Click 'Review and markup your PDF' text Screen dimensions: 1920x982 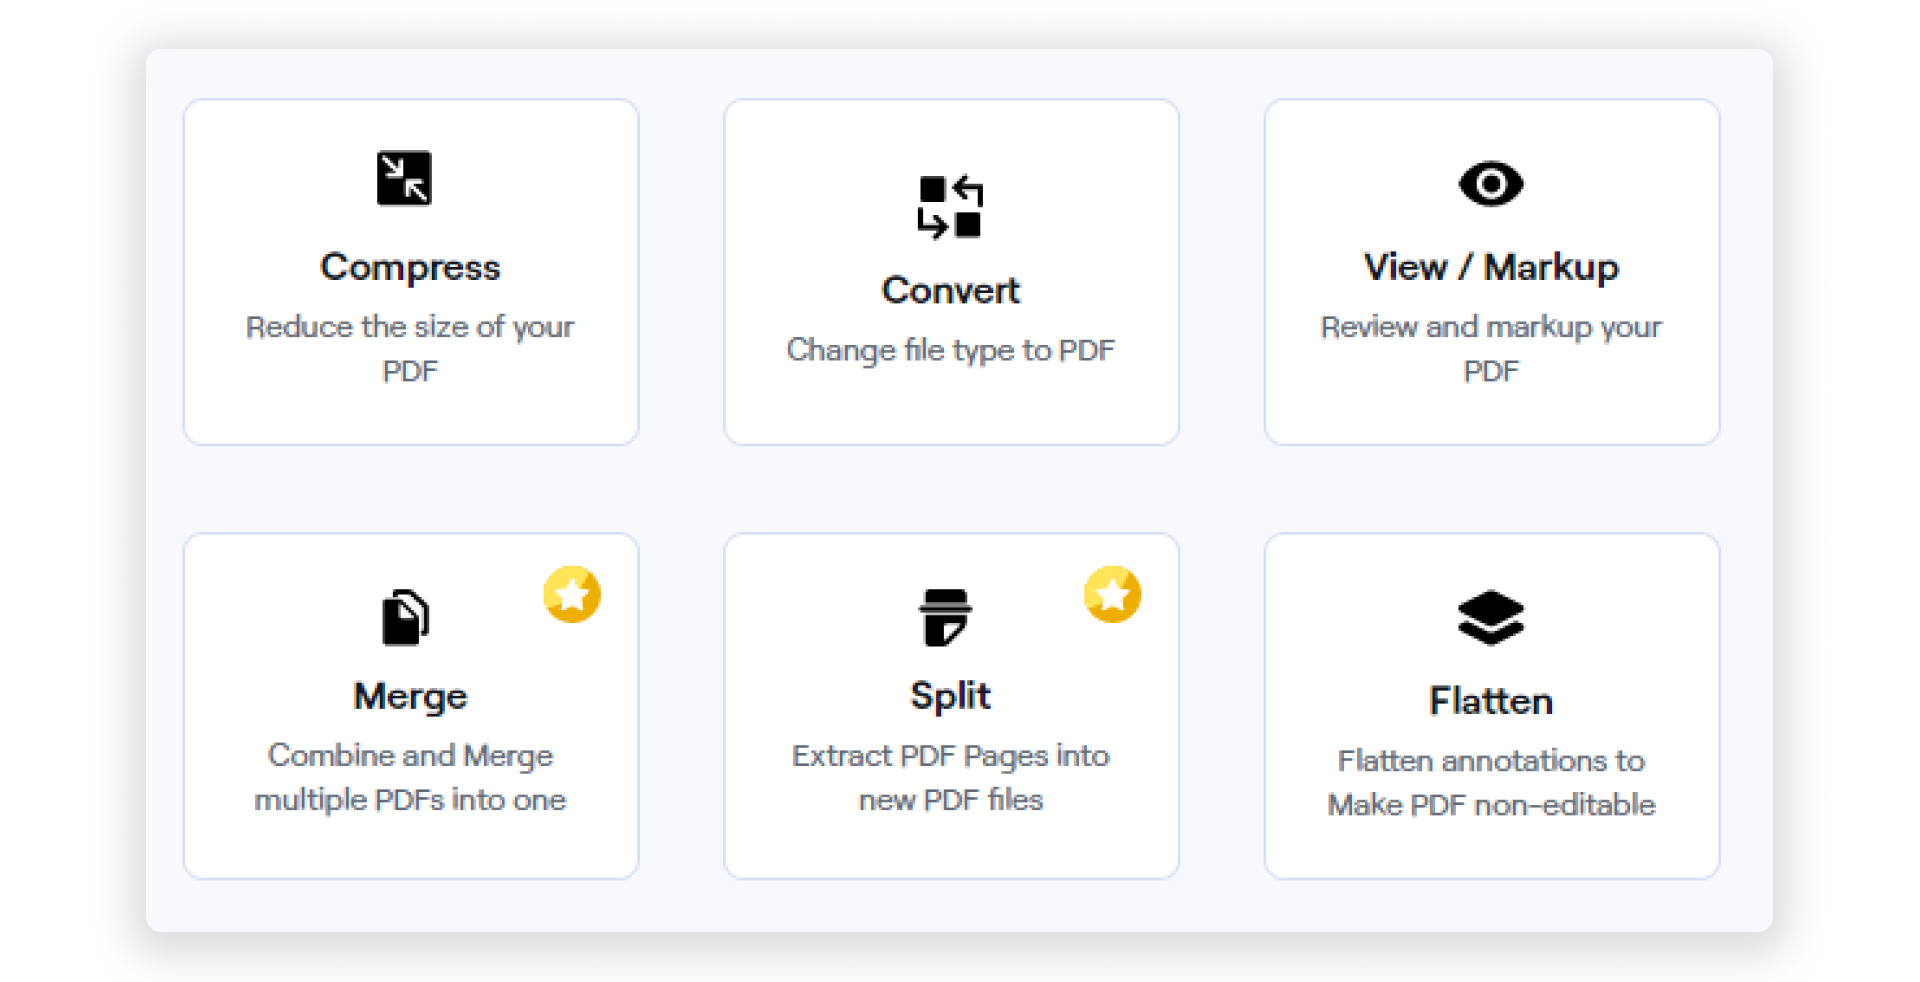1491,348
